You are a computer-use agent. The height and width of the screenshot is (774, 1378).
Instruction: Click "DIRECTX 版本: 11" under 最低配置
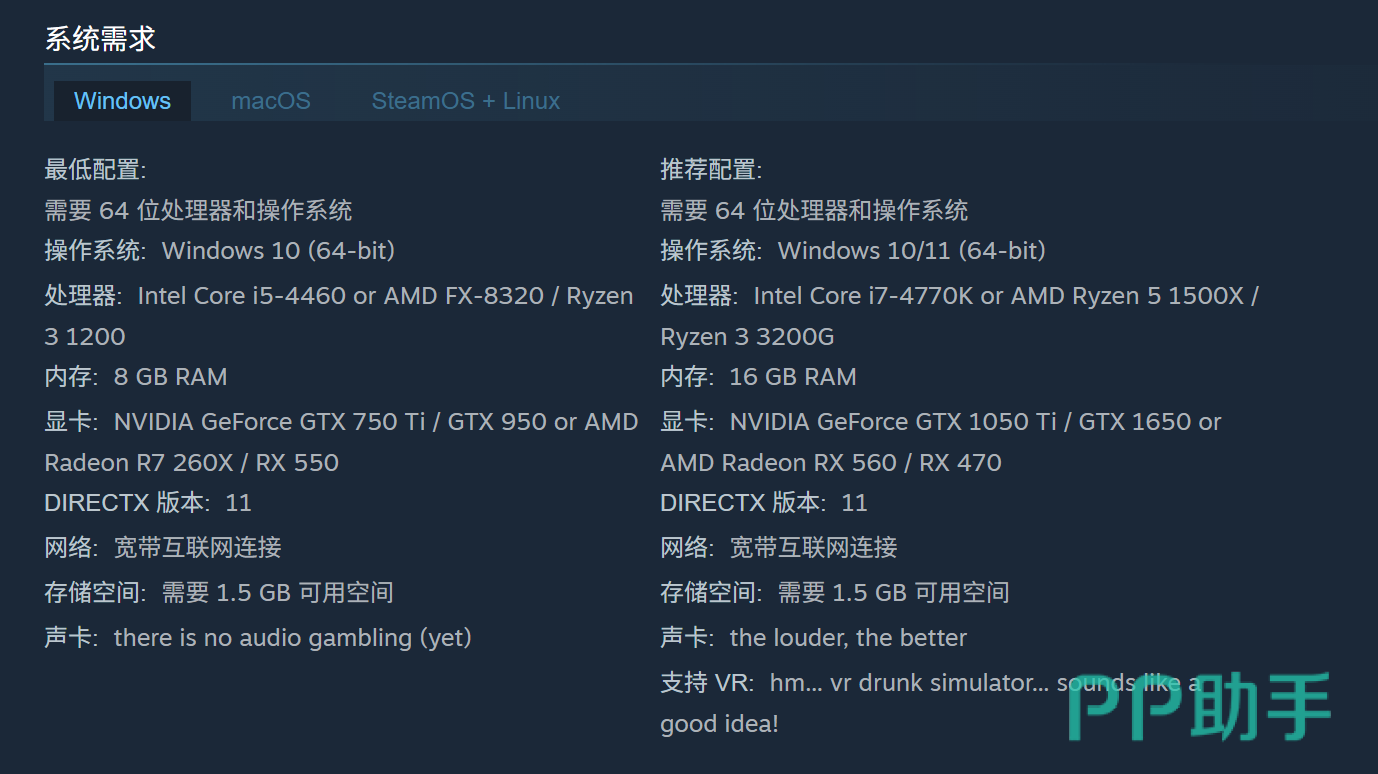(x=148, y=503)
